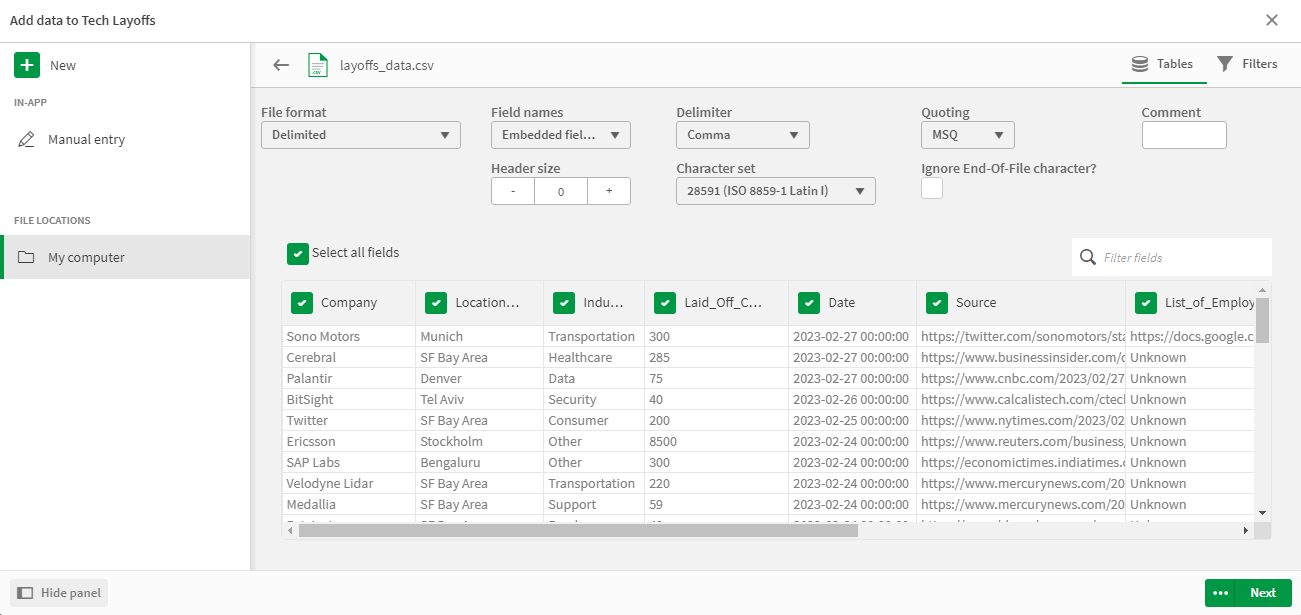
Task: Click the Next button
Action: coord(1262,592)
